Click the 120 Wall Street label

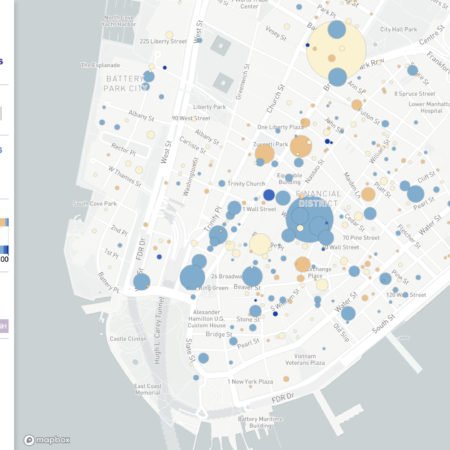pyautogui.click(x=406, y=295)
